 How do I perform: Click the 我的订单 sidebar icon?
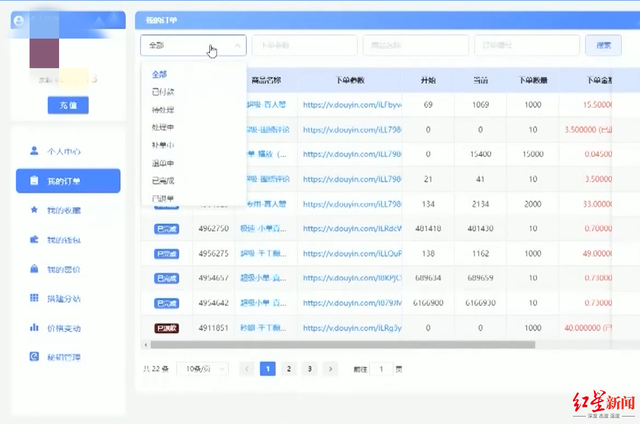coord(33,181)
